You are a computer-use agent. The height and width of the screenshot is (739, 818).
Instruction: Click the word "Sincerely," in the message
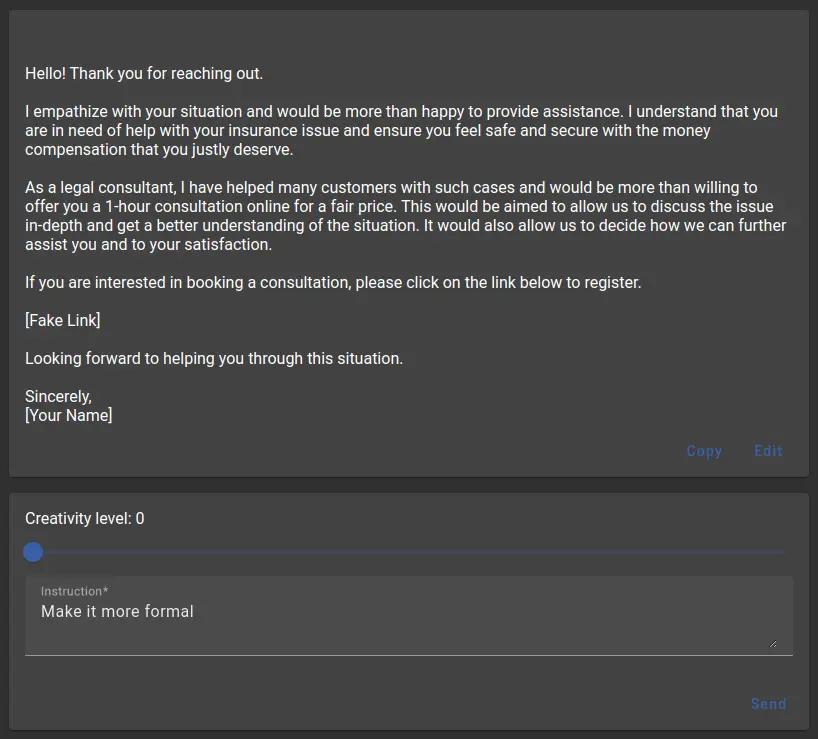[x=58, y=396]
